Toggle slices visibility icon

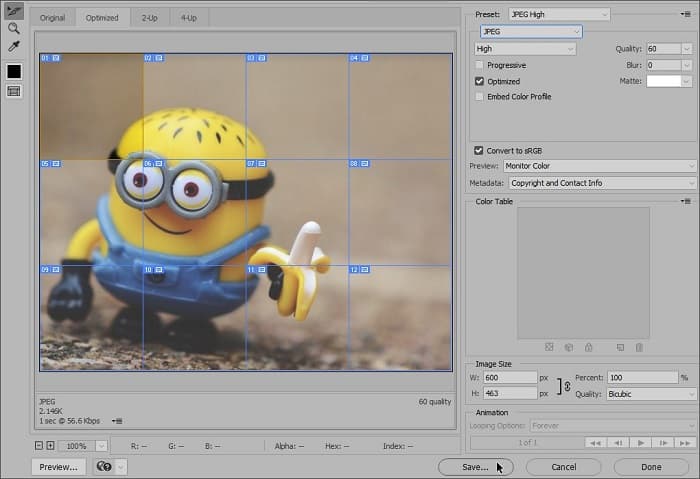coord(14,91)
